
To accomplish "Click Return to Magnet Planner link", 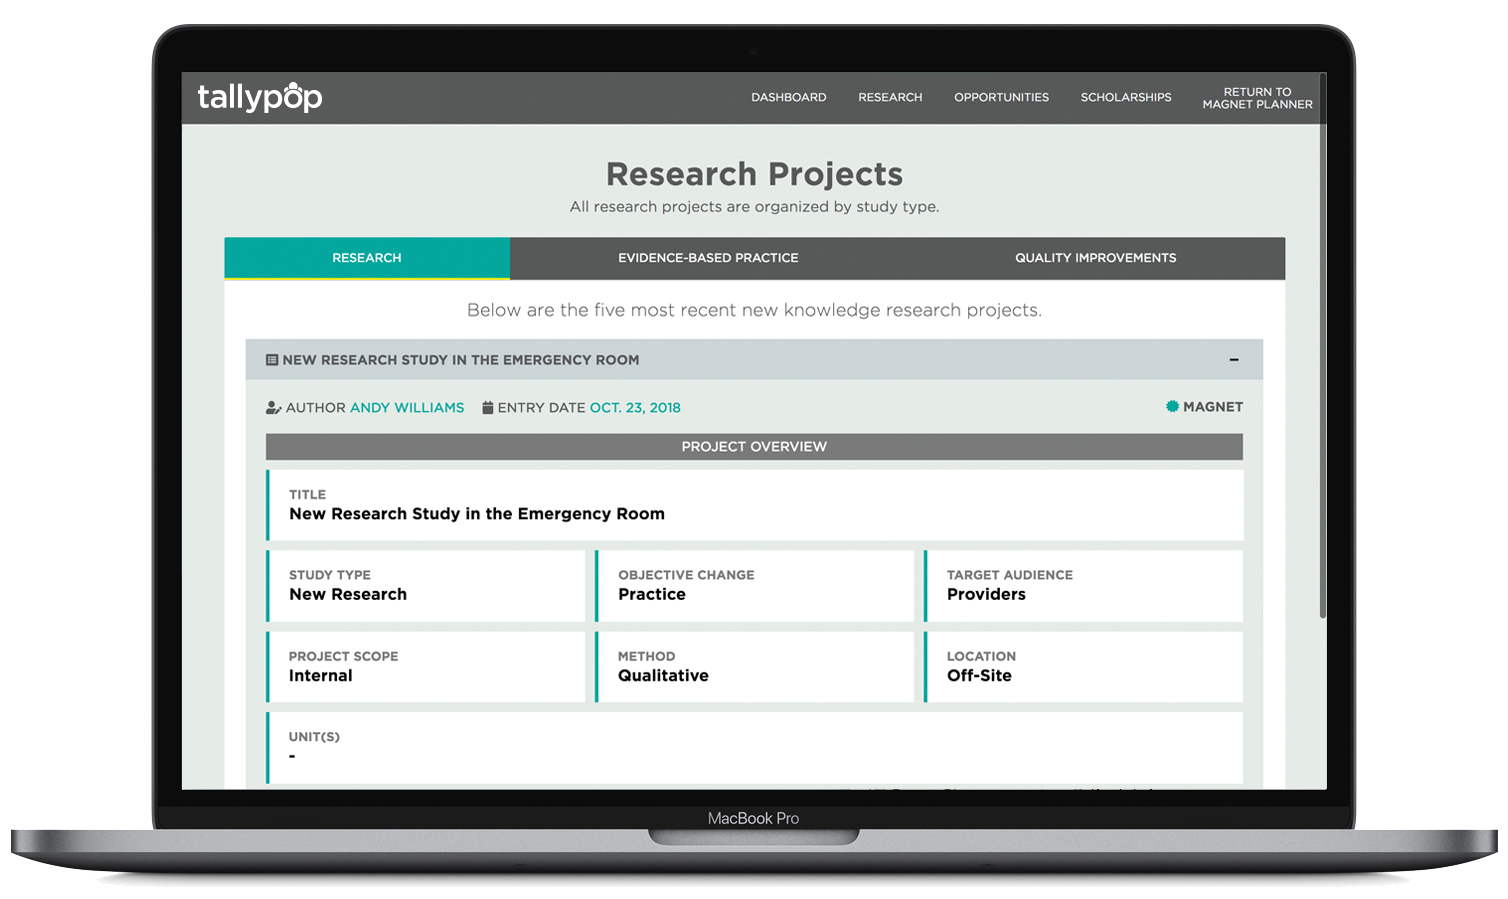I will 1257,98.
